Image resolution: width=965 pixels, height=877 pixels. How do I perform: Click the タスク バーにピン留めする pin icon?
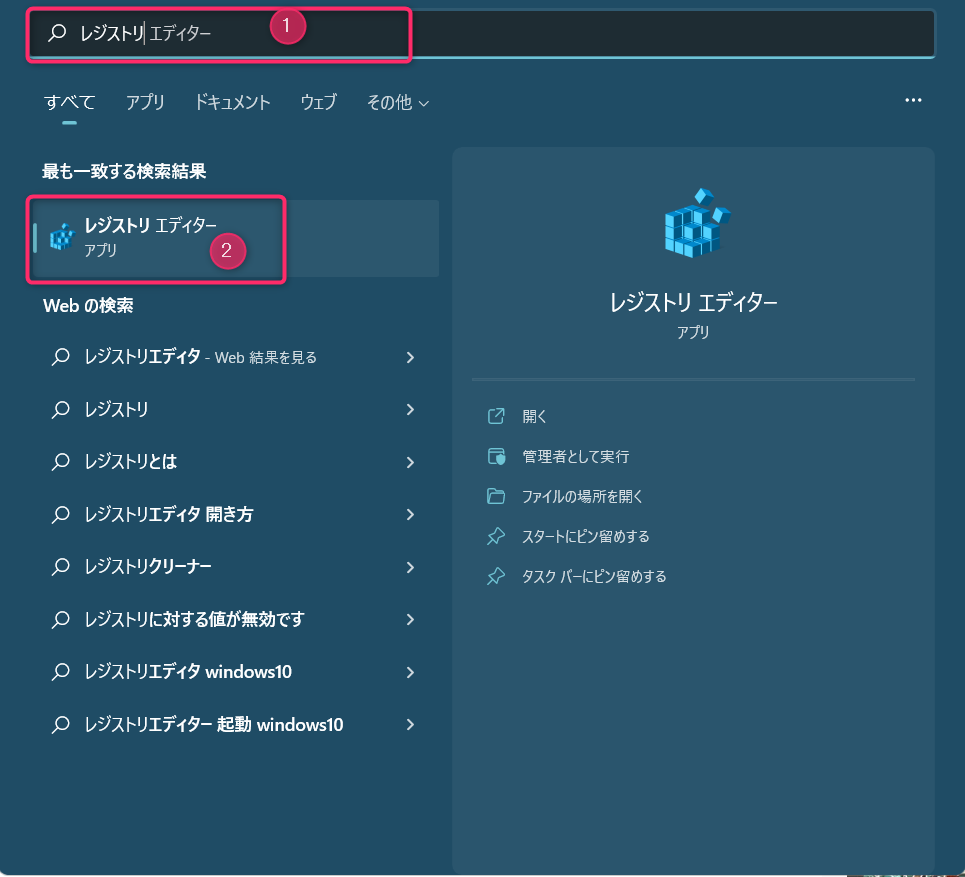tap(496, 577)
